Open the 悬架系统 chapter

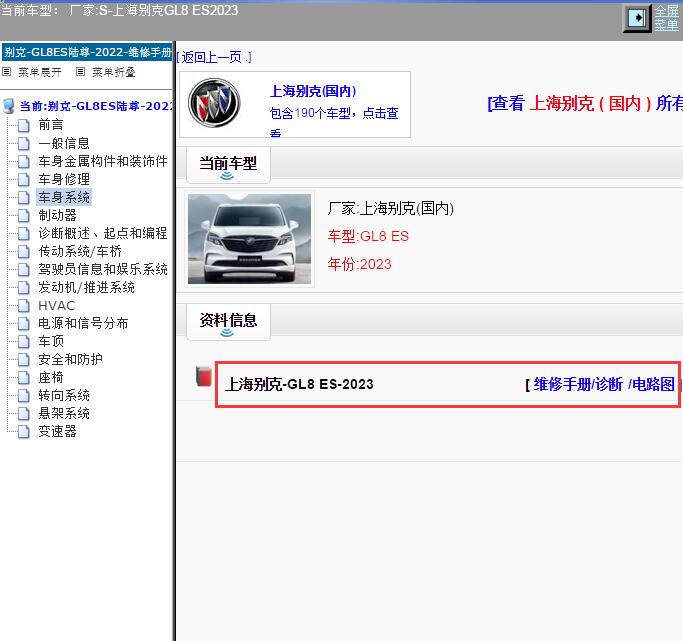(x=64, y=414)
